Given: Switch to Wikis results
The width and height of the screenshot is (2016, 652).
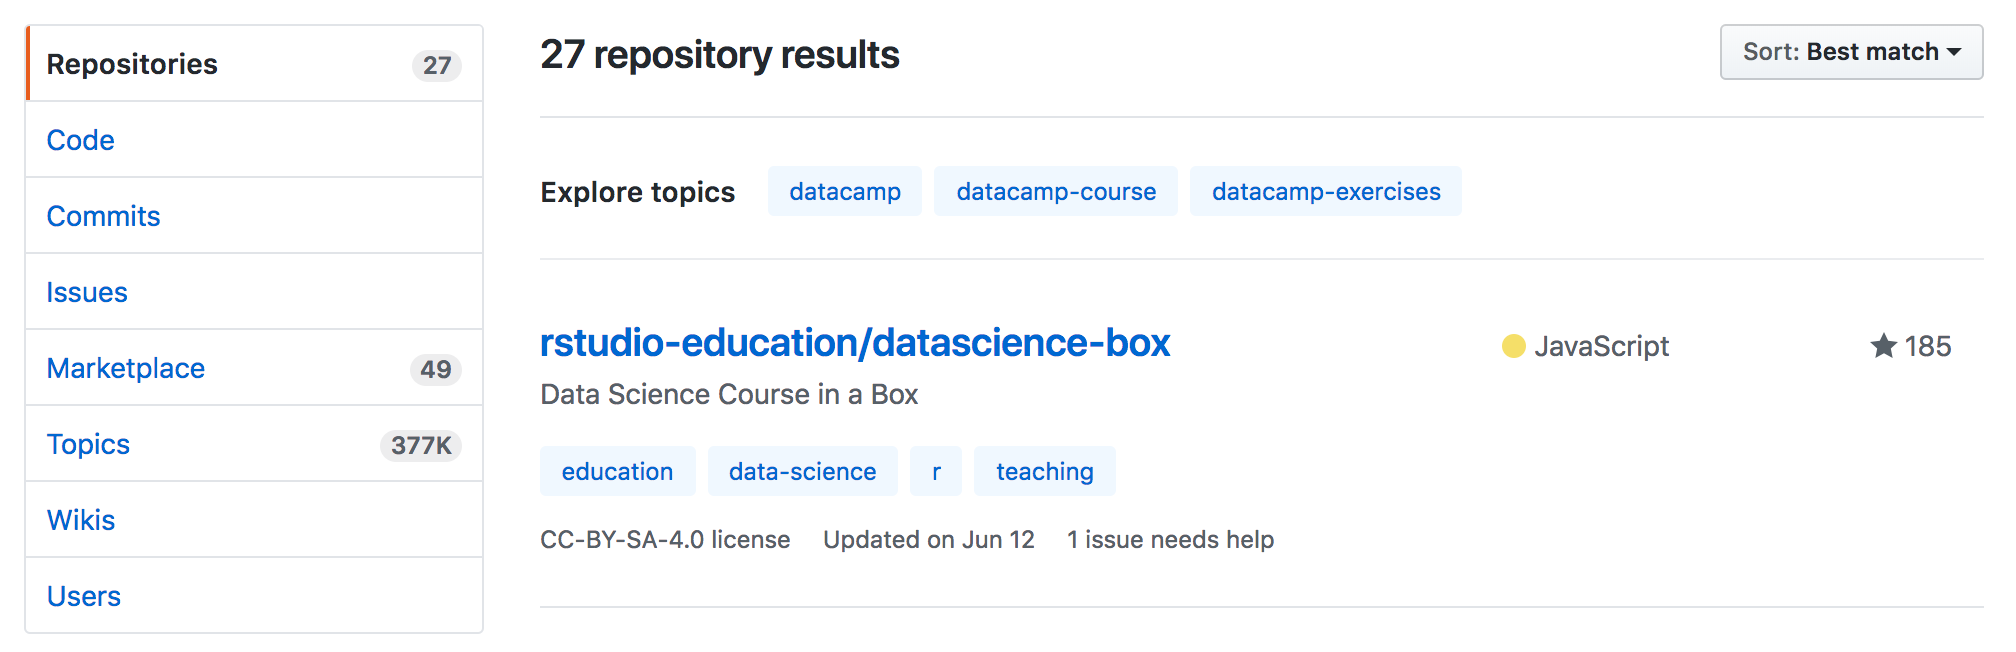Looking at the screenshot, I should (x=81, y=520).
